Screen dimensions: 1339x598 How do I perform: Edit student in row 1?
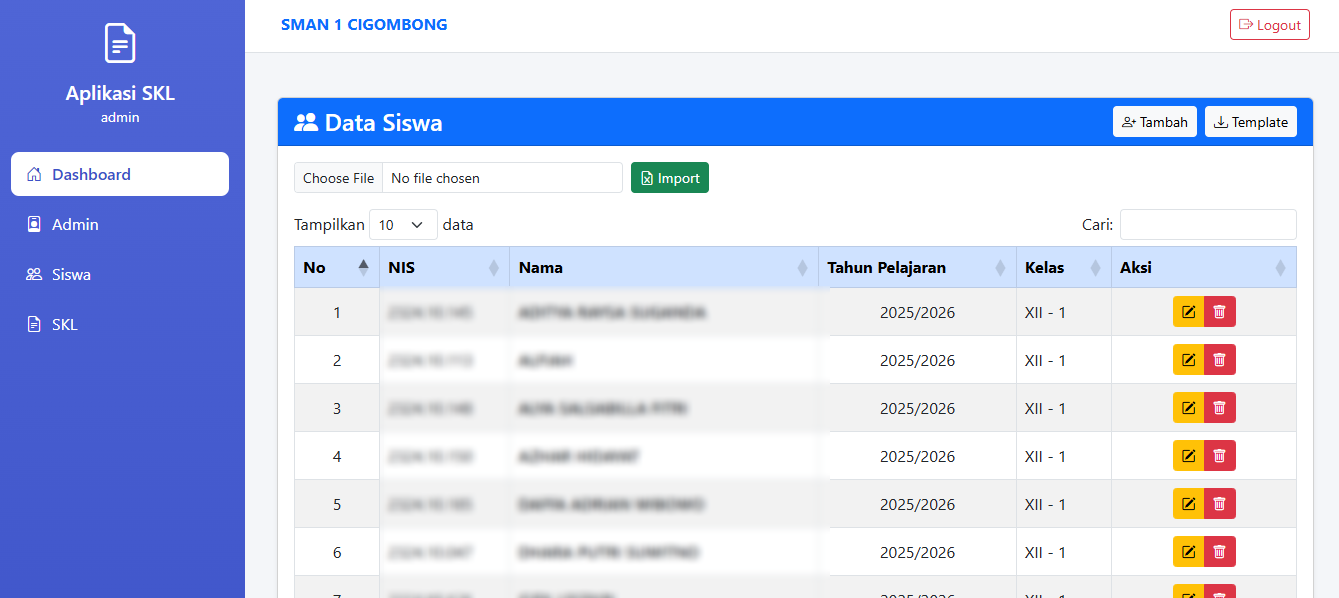[1188, 312]
